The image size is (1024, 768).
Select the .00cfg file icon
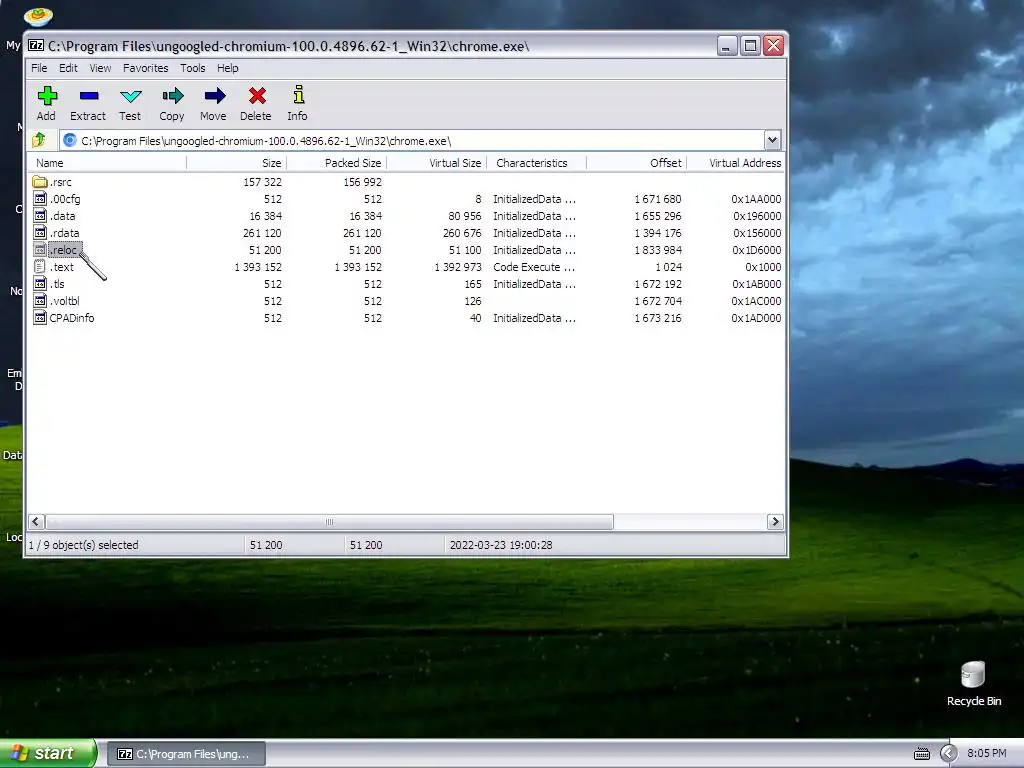click(40, 199)
